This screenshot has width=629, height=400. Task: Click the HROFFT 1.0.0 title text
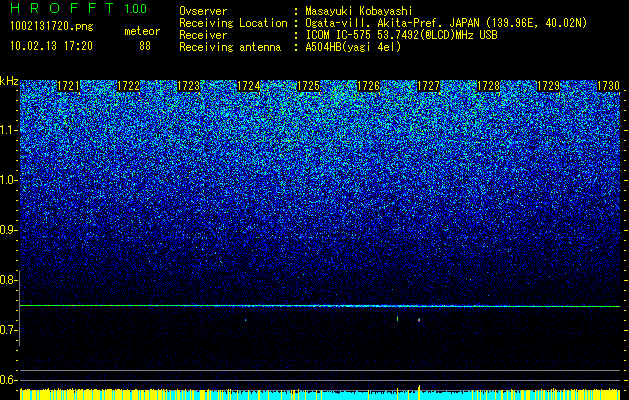point(78,8)
